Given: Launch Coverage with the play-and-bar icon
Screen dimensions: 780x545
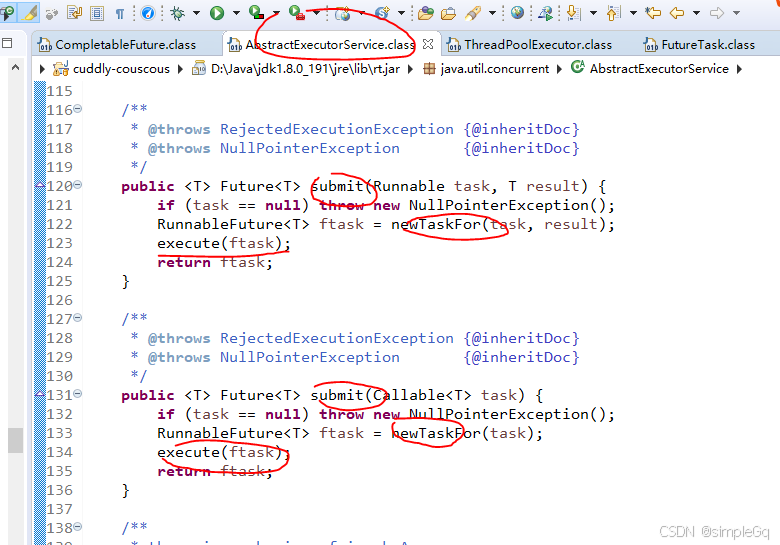Looking at the screenshot, I should 256,12.
